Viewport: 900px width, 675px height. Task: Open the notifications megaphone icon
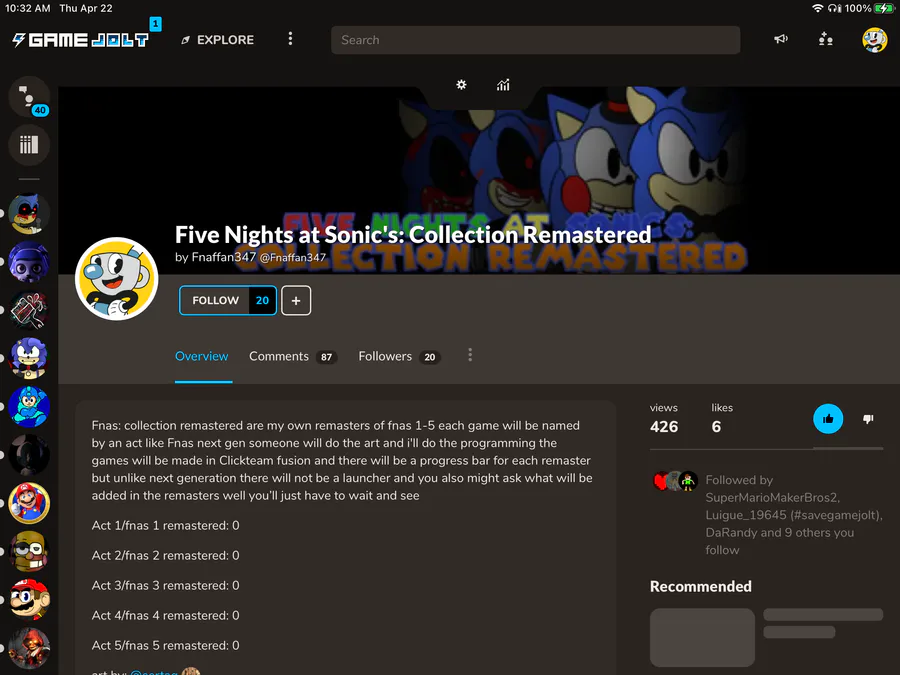pyautogui.click(x=781, y=39)
